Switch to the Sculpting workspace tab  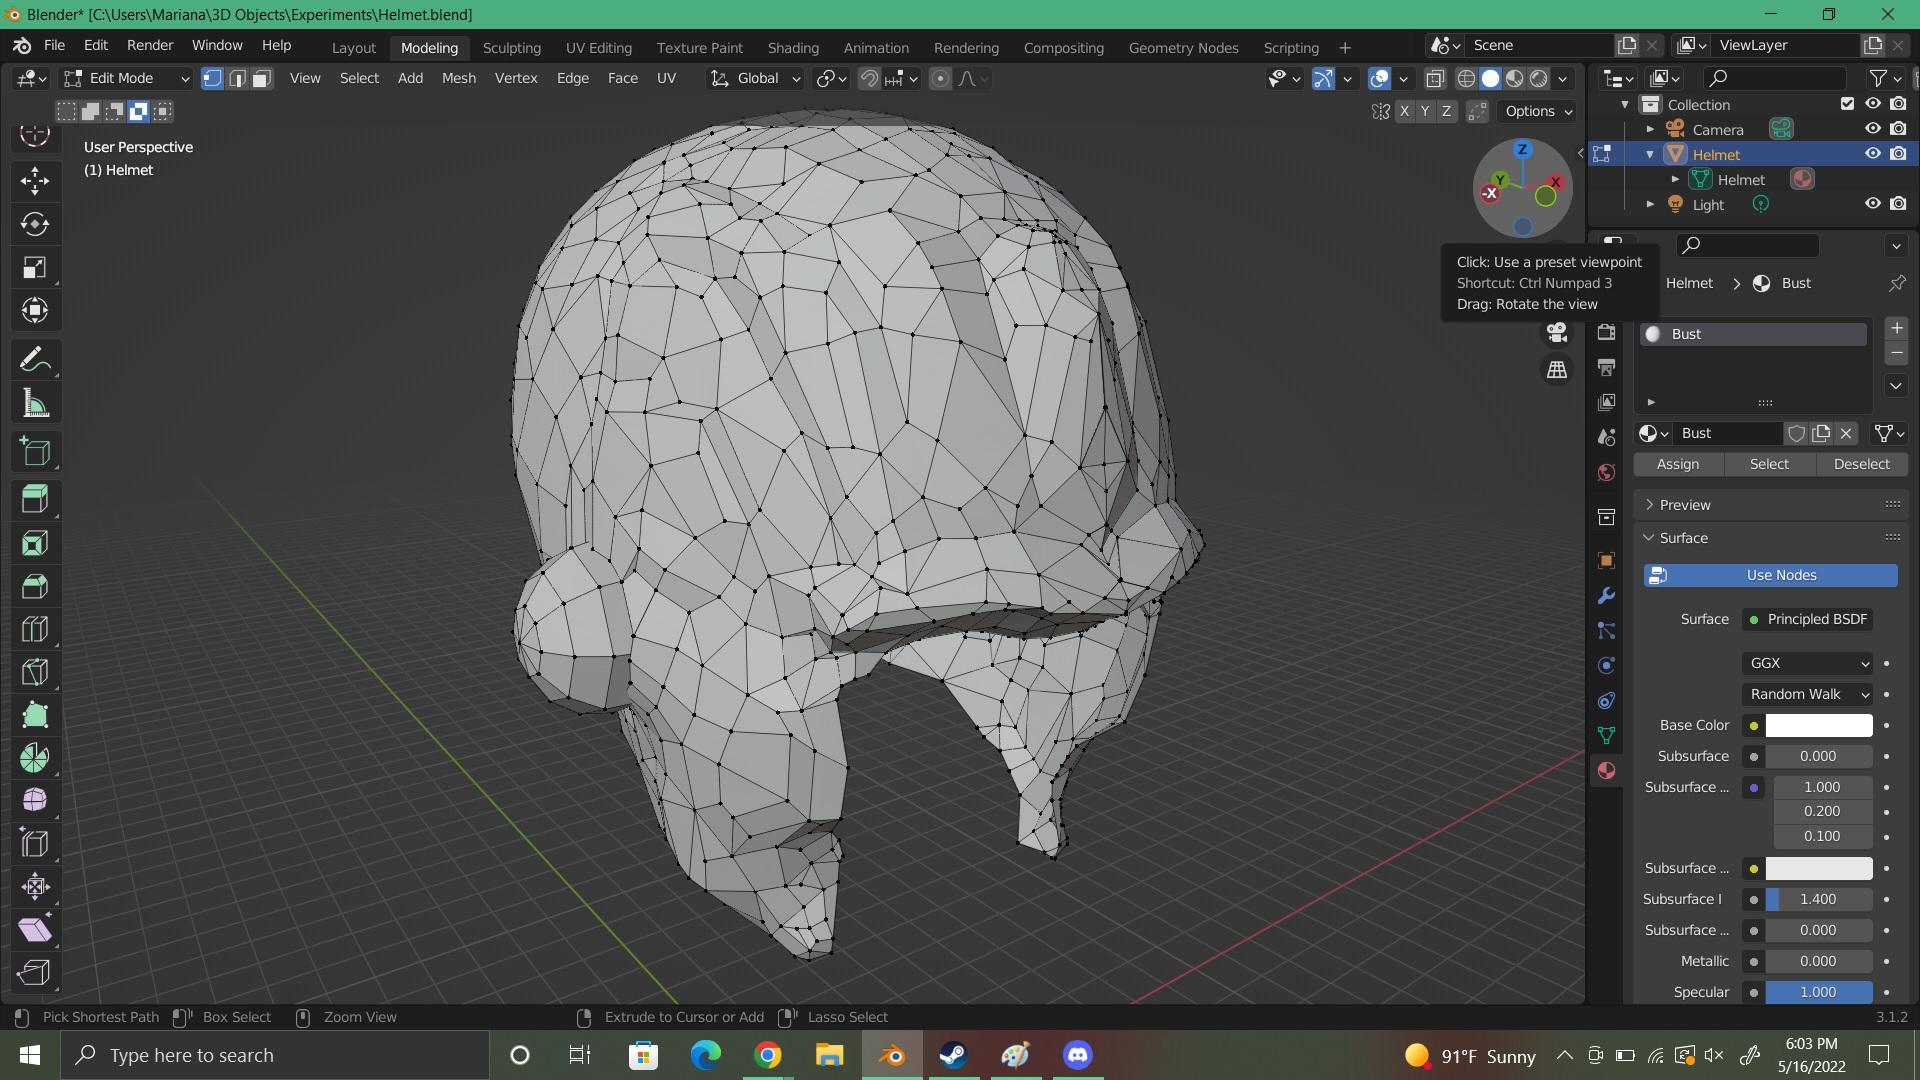point(511,47)
